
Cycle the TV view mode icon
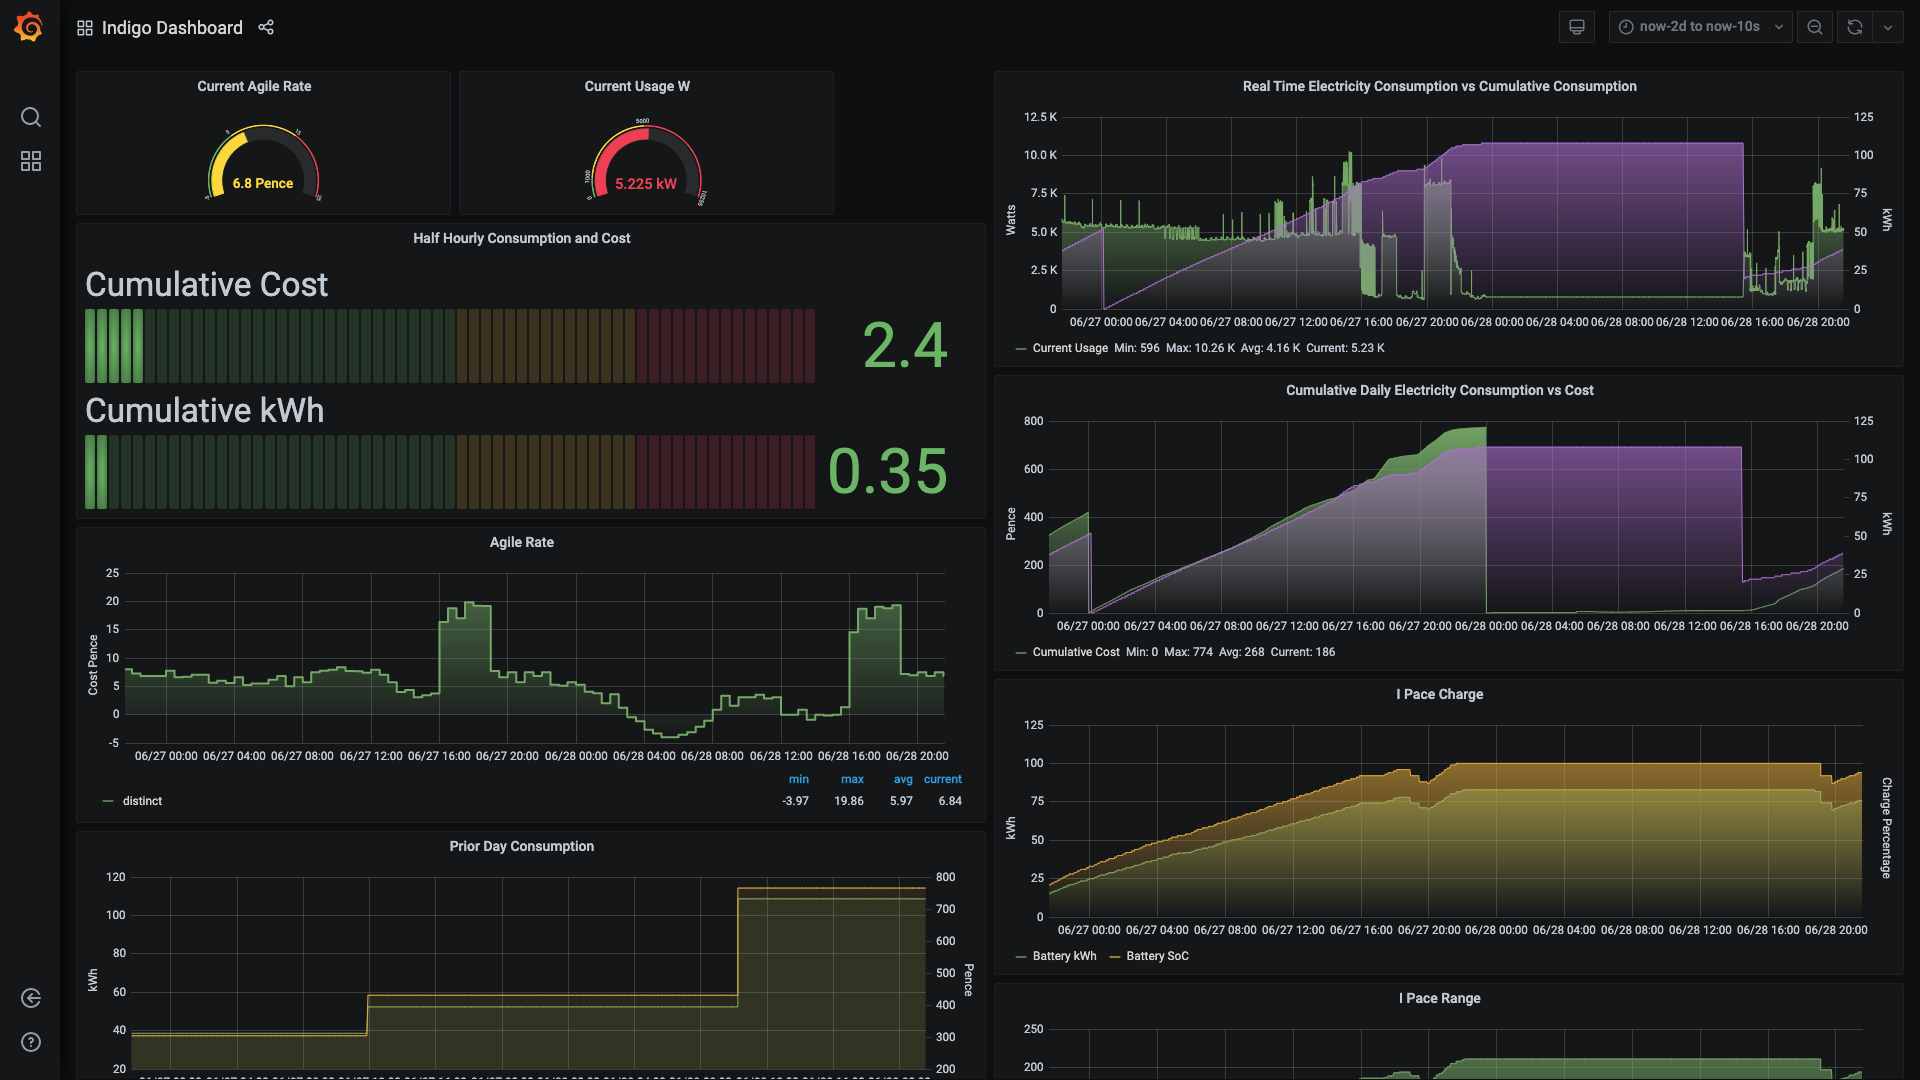(x=1577, y=27)
